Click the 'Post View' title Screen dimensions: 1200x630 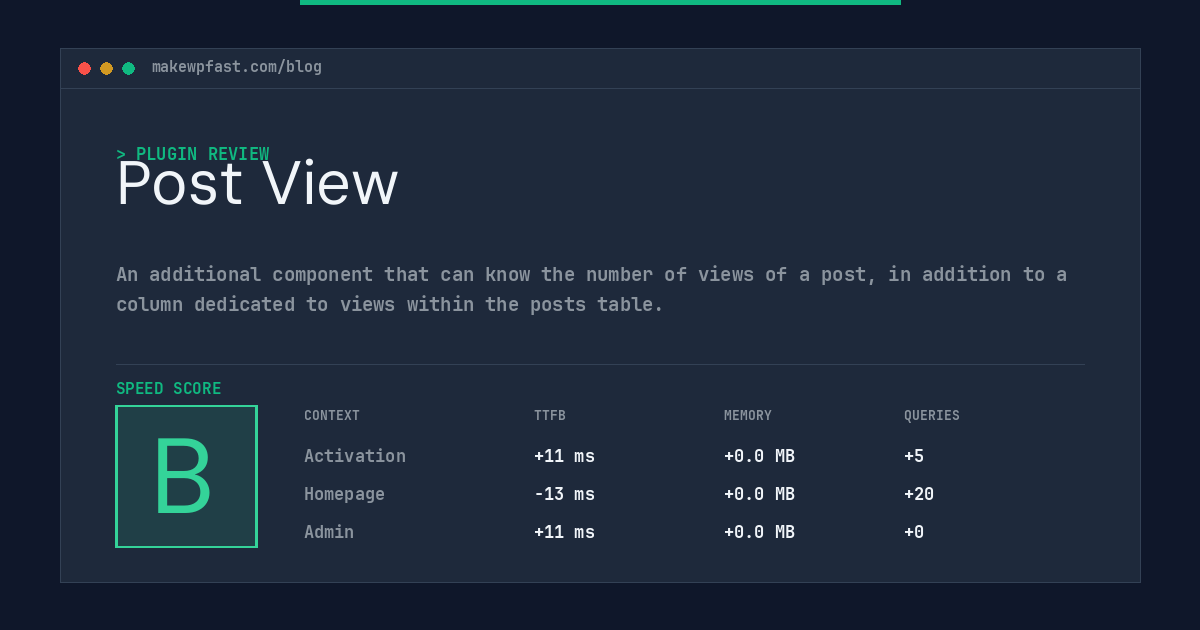[257, 184]
